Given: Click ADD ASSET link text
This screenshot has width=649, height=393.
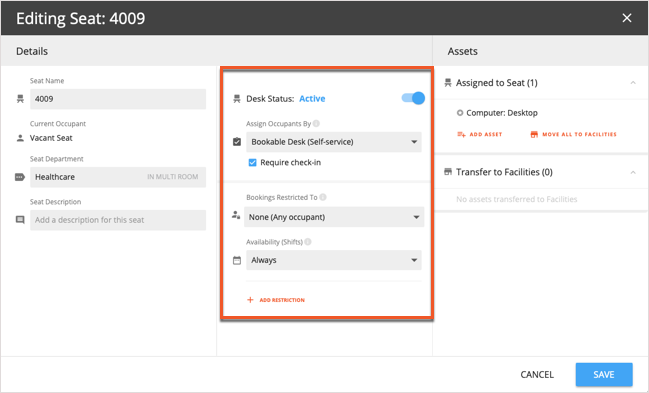Looking at the screenshot, I should pos(486,135).
